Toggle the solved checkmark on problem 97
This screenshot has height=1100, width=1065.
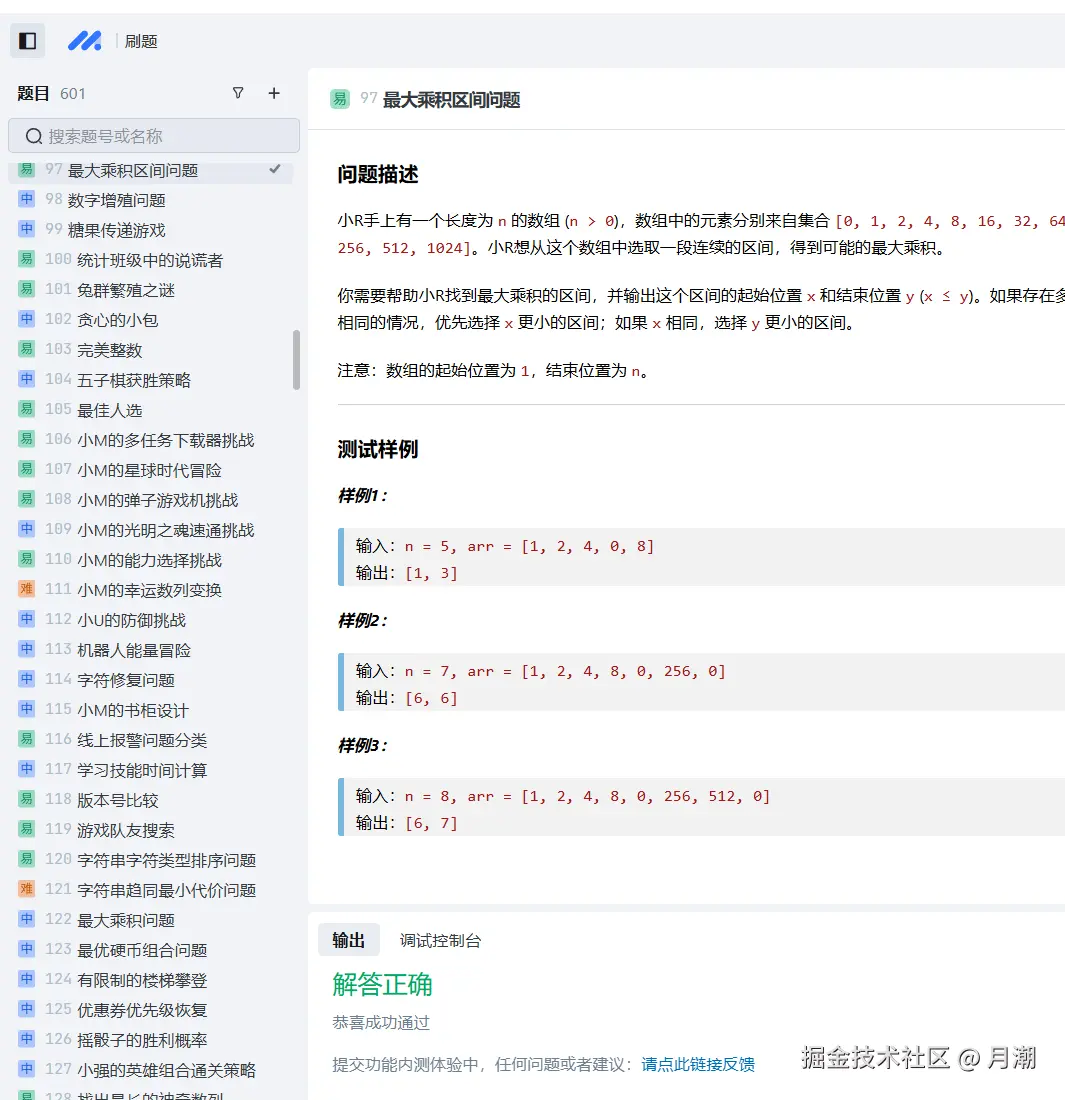pyautogui.click(x=275, y=170)
